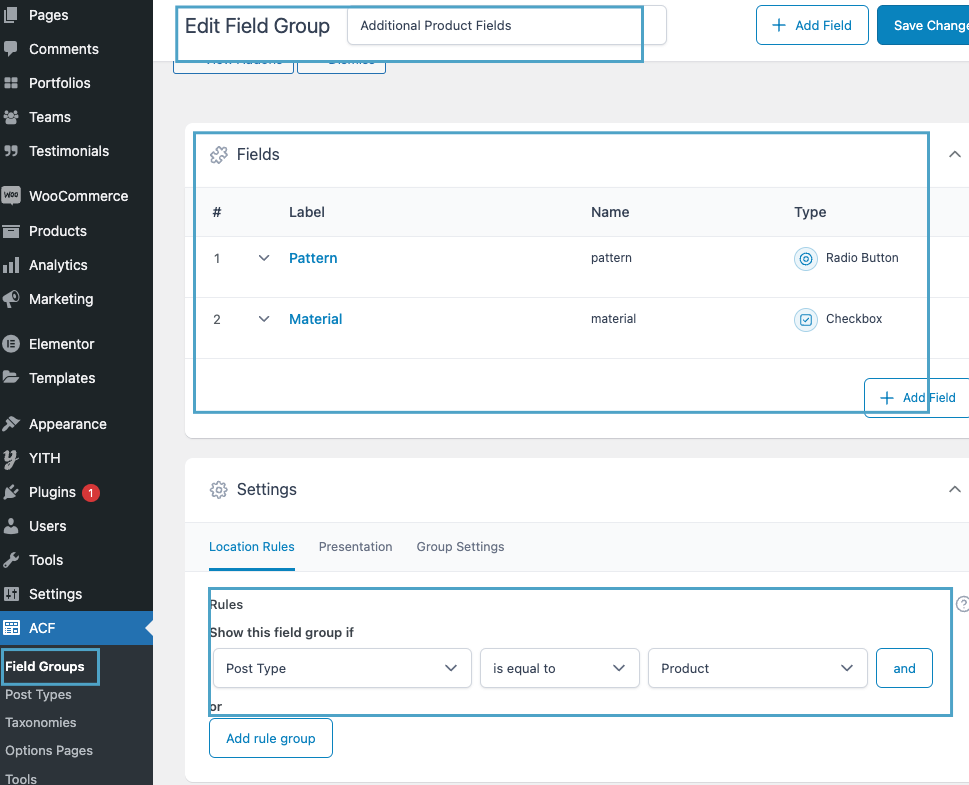Click the WooCommerce icon in sidebar
The width and height of the screenshot is (969, 785).
click(12, 196)
